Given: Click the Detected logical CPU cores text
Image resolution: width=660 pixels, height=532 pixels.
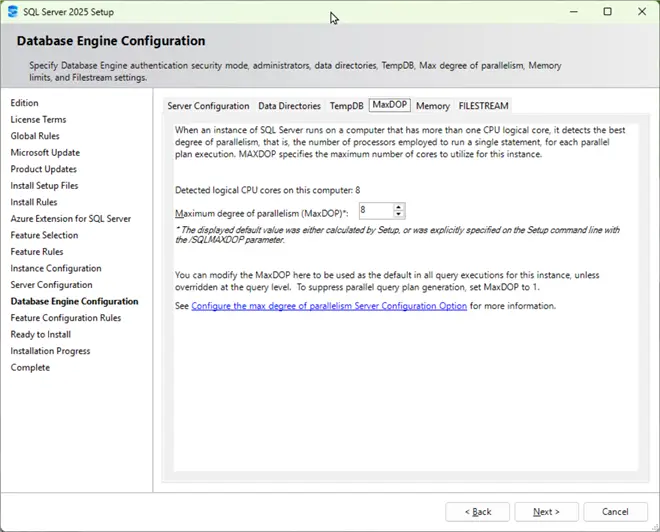Looking at the screenshot, I should (x=268, y=190).
